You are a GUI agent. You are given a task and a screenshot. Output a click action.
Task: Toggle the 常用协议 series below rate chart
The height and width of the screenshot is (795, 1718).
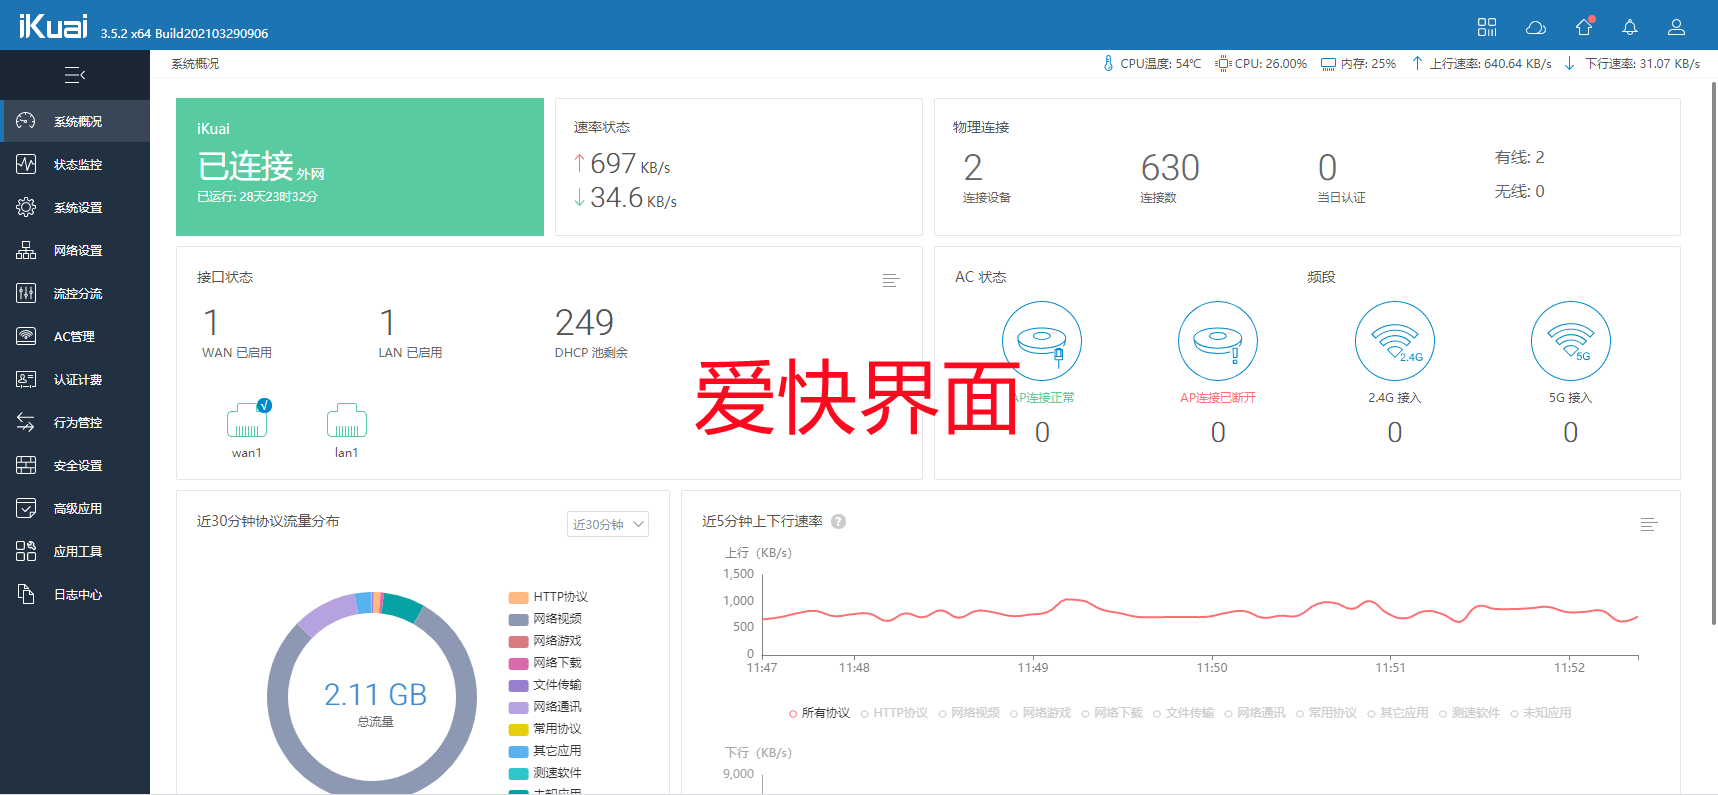1327,713
